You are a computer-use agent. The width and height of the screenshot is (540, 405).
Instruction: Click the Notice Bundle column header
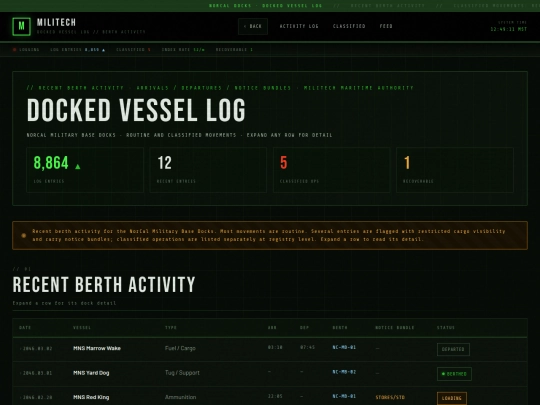pos(395,328)
